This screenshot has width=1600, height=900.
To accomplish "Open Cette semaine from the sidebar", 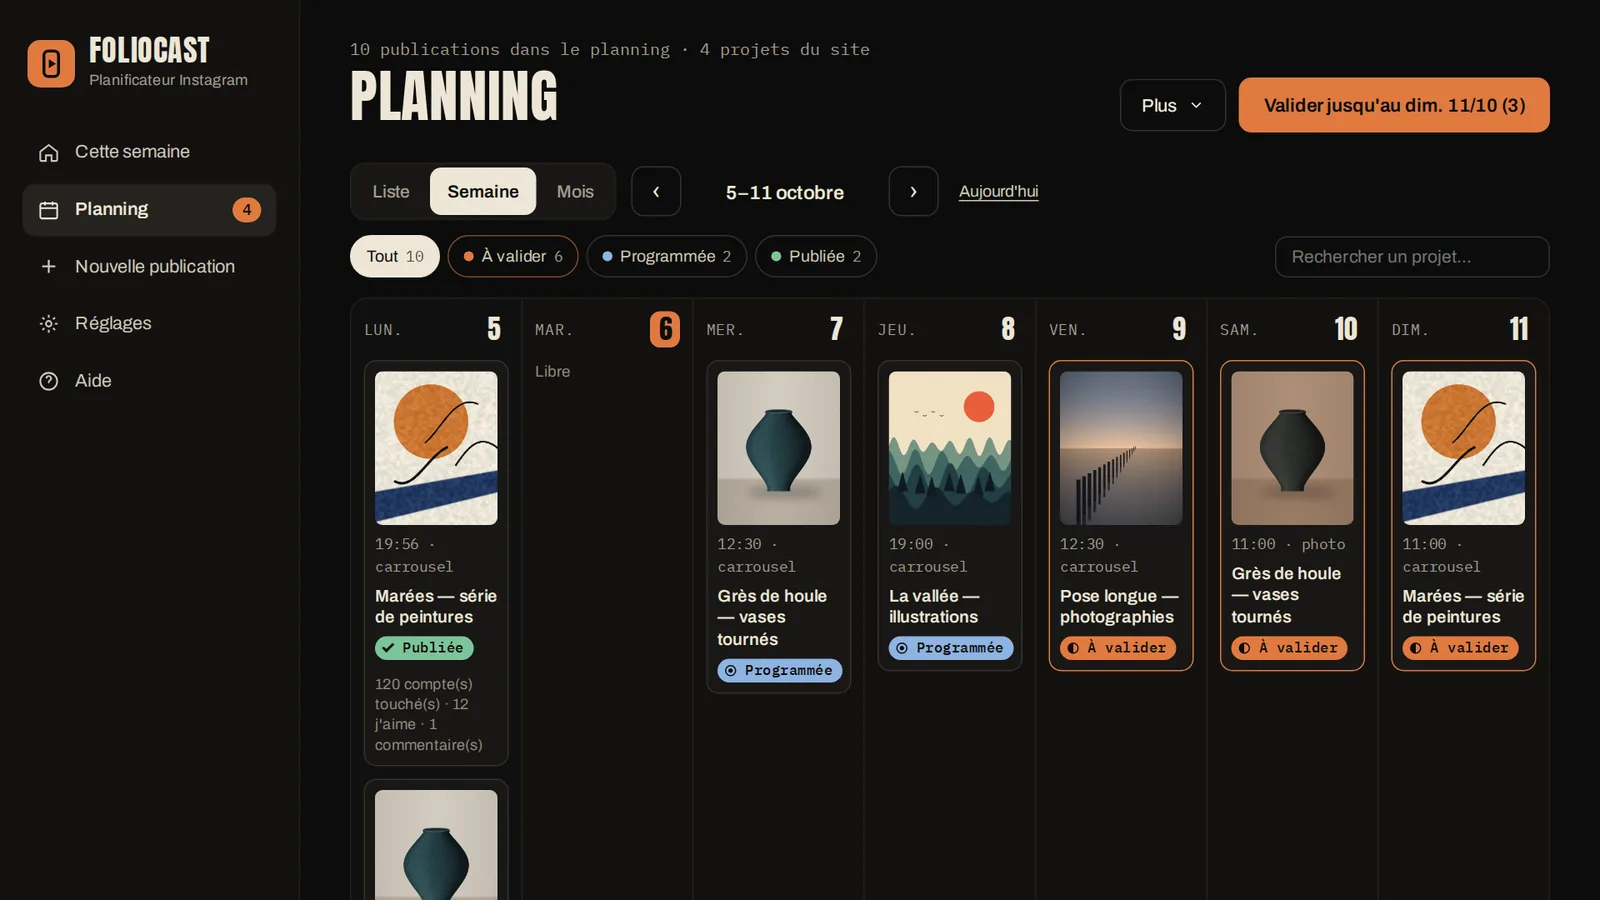I will pos(149,152).
